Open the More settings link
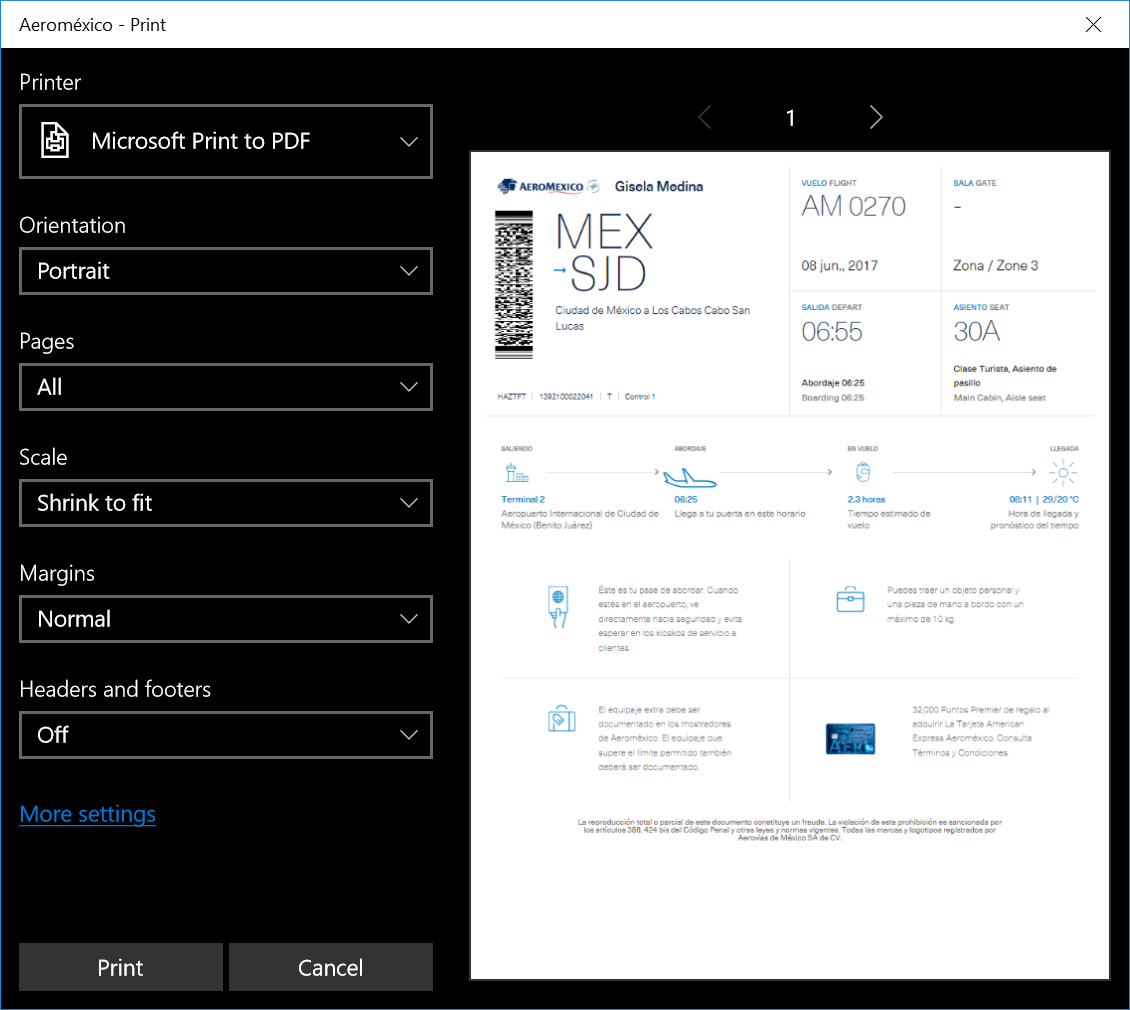 (x=88, y=814)
